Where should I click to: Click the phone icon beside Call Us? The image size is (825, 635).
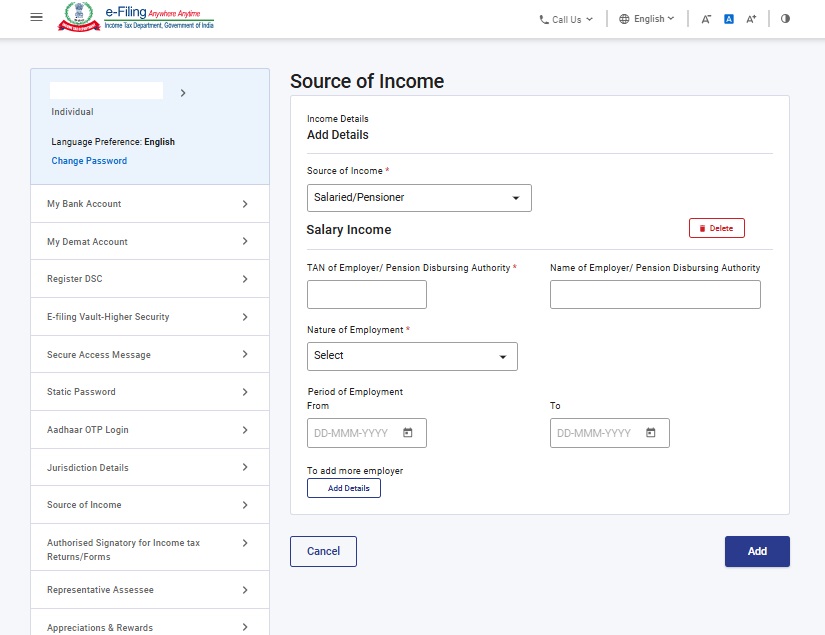[x=544, y=20]
